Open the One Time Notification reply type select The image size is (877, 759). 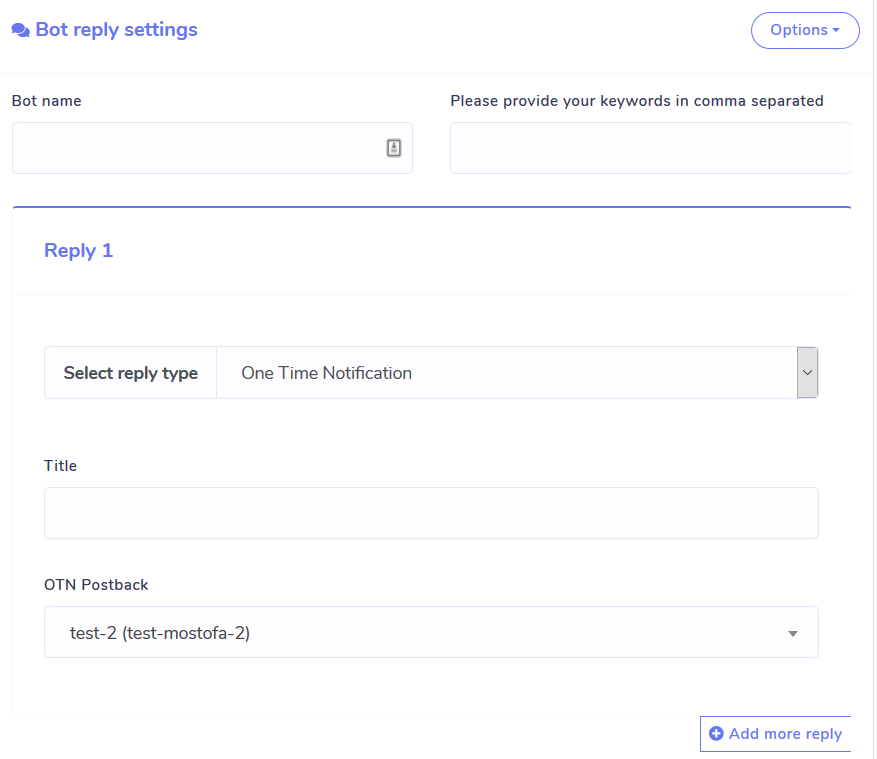[517, 373]
